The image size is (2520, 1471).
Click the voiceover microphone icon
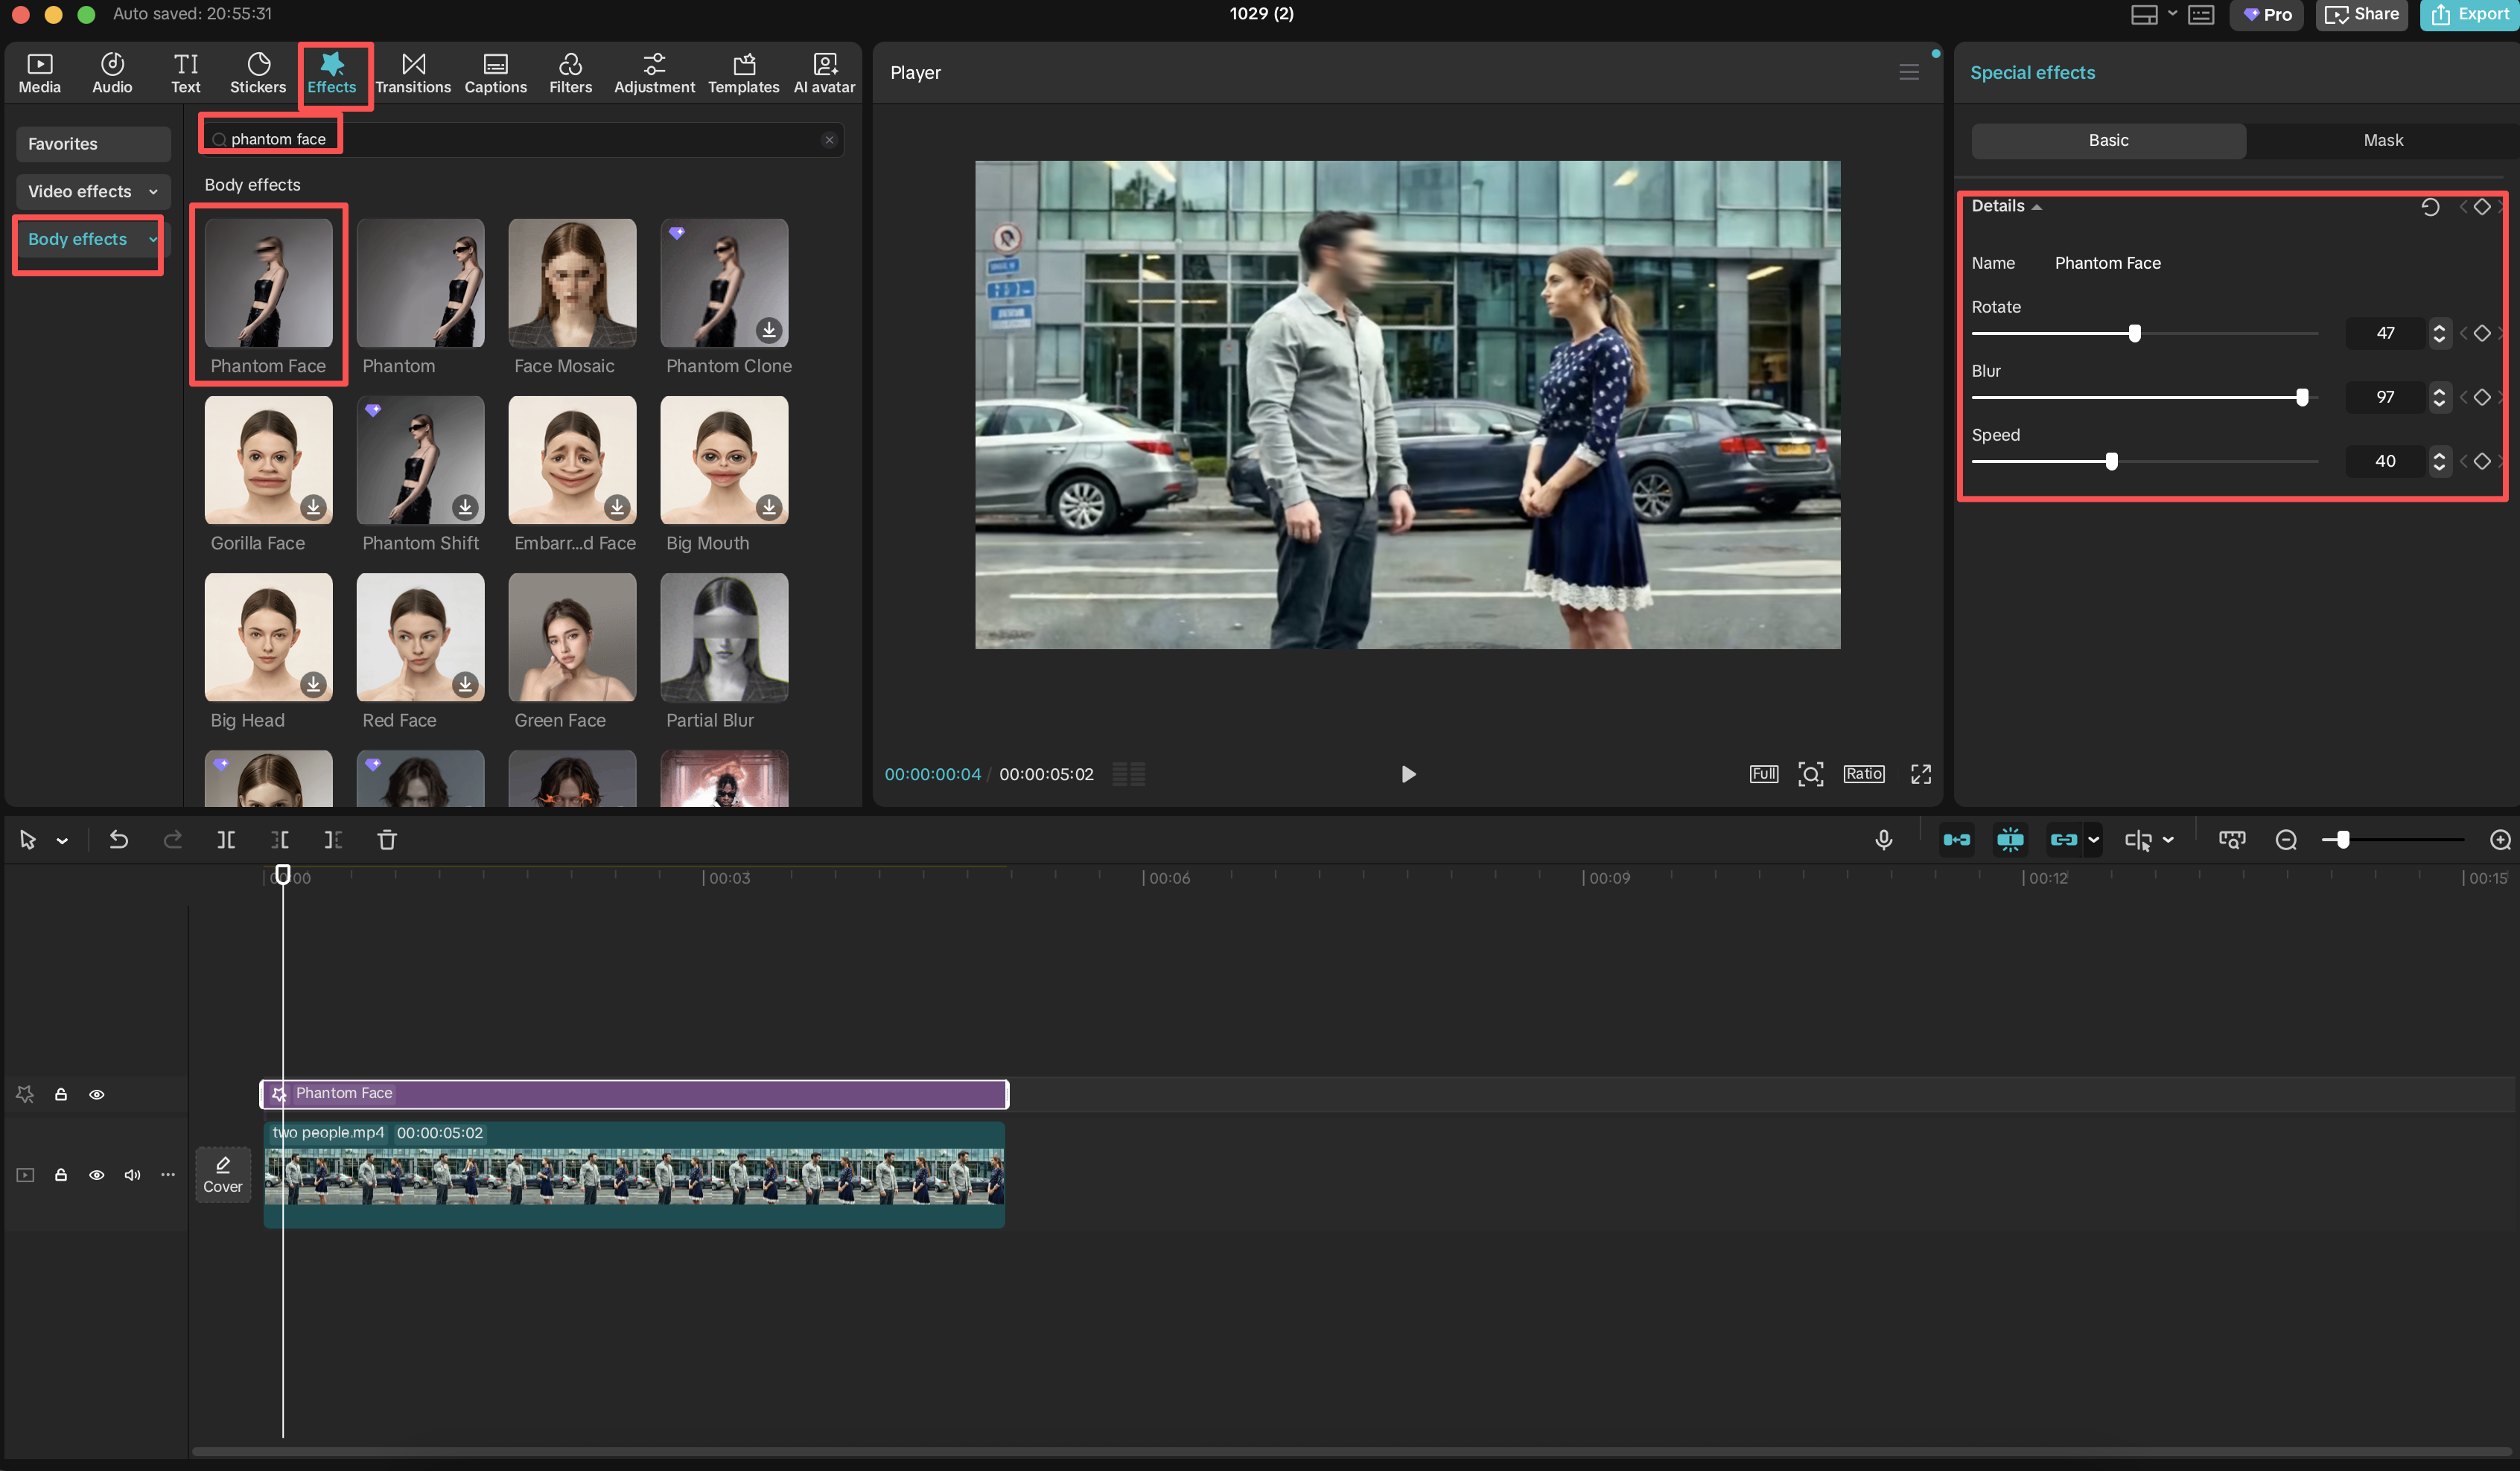coord(1884,840)
